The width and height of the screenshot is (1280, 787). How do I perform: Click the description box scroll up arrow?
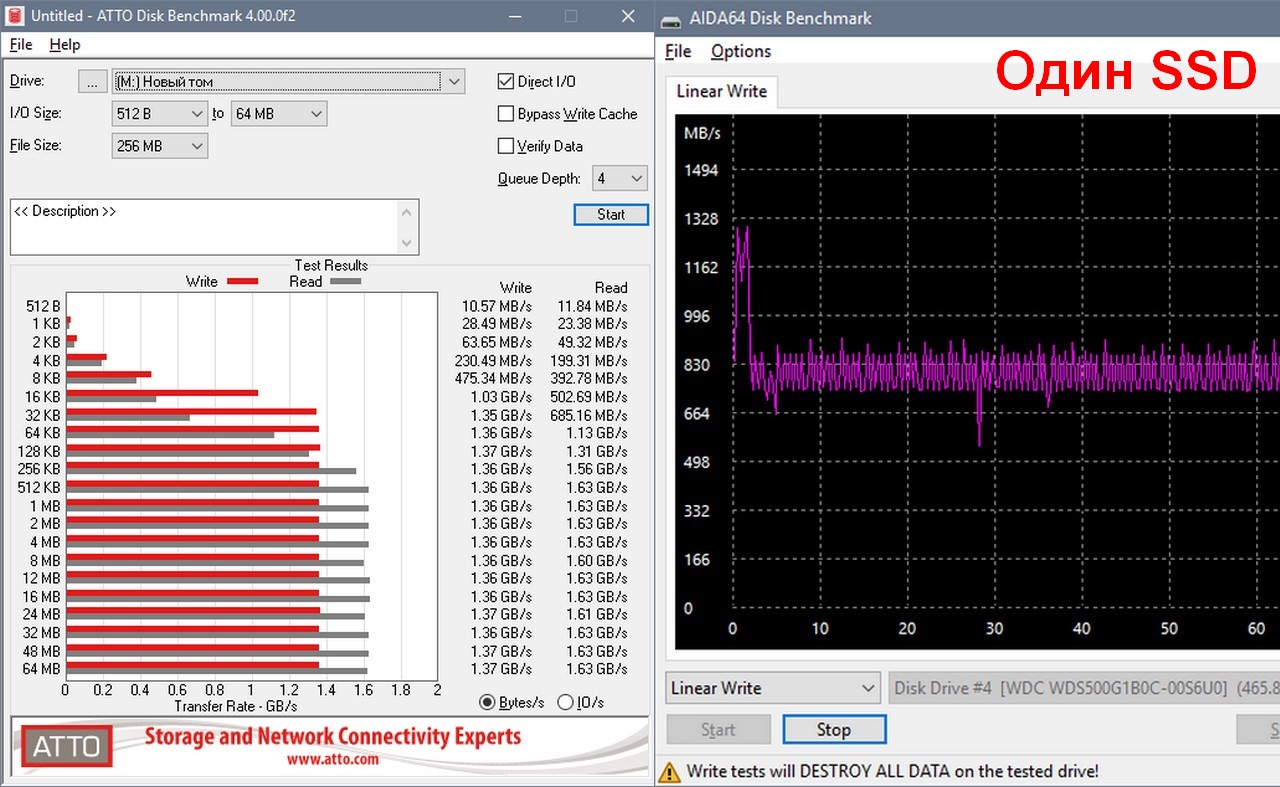(x=407, y=212)
